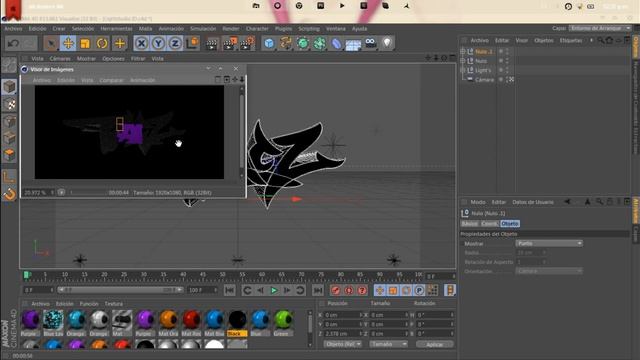Go to start of timeline
The width and height of the screenshot is (640, 360).
pyautogui.click(x=230, y=290)
